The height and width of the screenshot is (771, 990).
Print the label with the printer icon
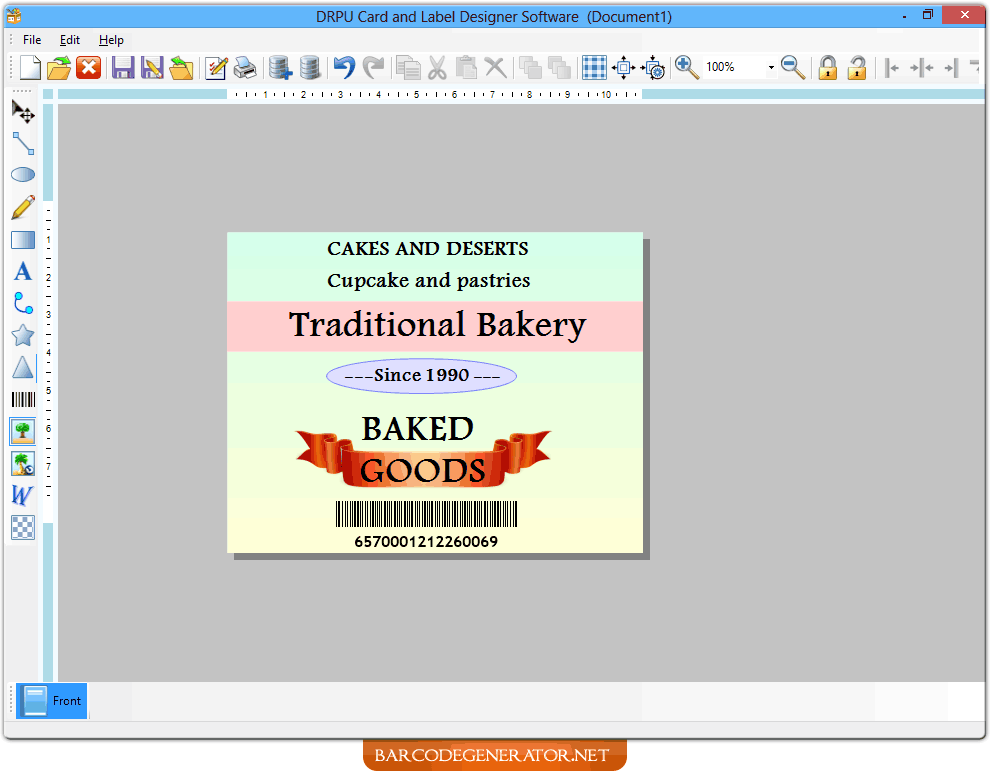coord(245,68)
